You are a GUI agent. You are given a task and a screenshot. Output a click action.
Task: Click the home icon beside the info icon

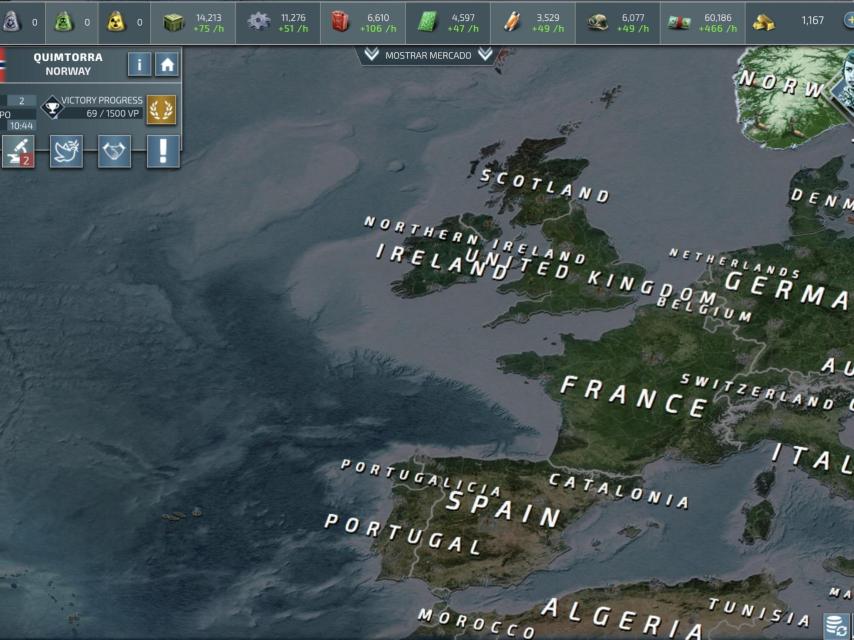(x=167, y=63)
